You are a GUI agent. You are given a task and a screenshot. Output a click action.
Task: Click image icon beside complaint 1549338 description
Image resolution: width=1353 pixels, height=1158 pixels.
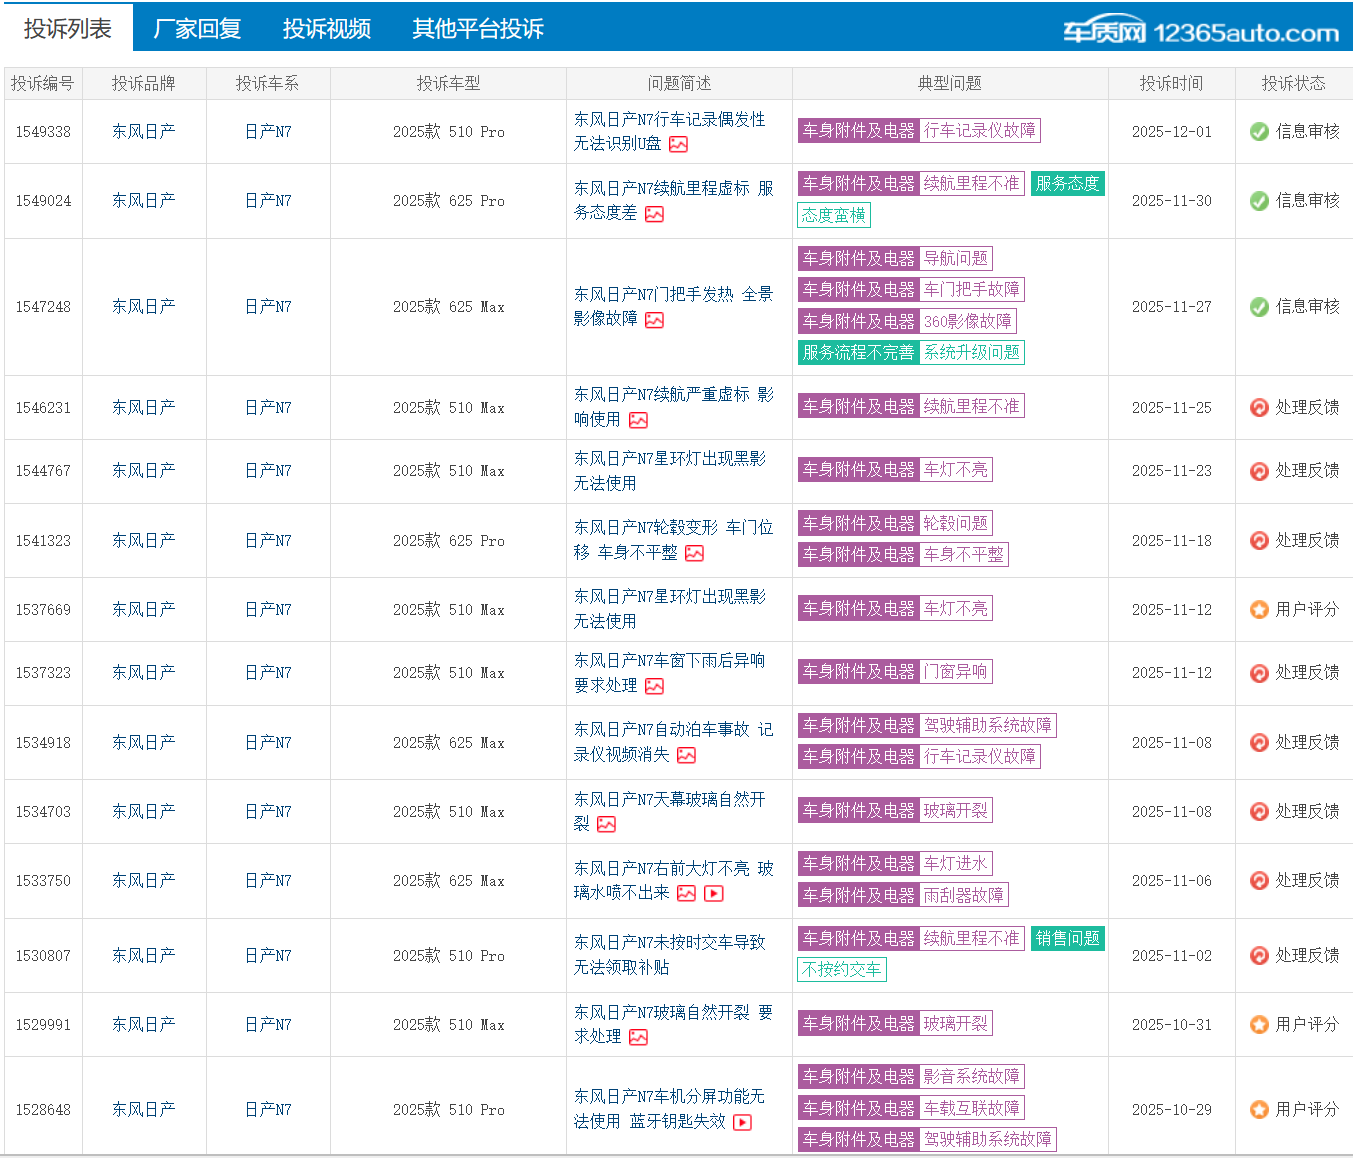coord(678,144)
